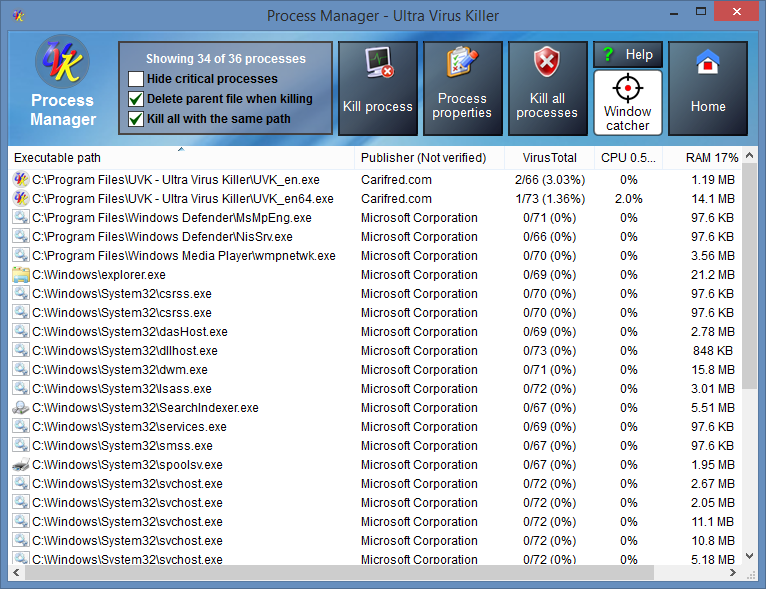Click the 5.51 MB RAM value
Viewport: 766px width, 589px height.
(713, 408)
